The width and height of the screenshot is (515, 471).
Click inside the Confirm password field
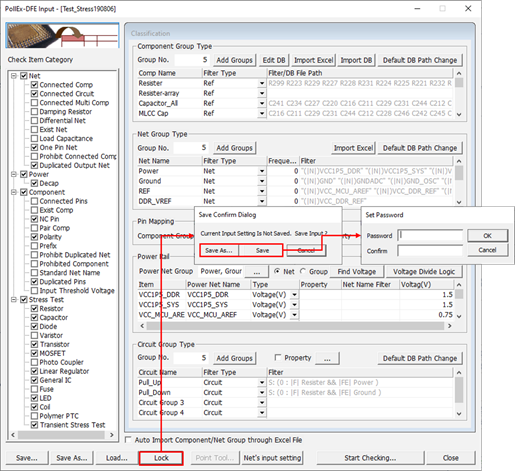click(430, 251)
